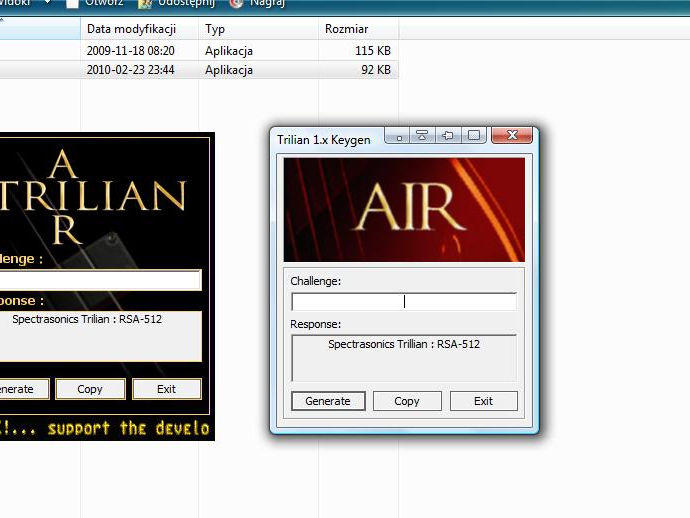Click the Response box in Trilian 1.x Keygen
Image resolution: width=690 pixels, height=518 pixels.
coord(404,358)
